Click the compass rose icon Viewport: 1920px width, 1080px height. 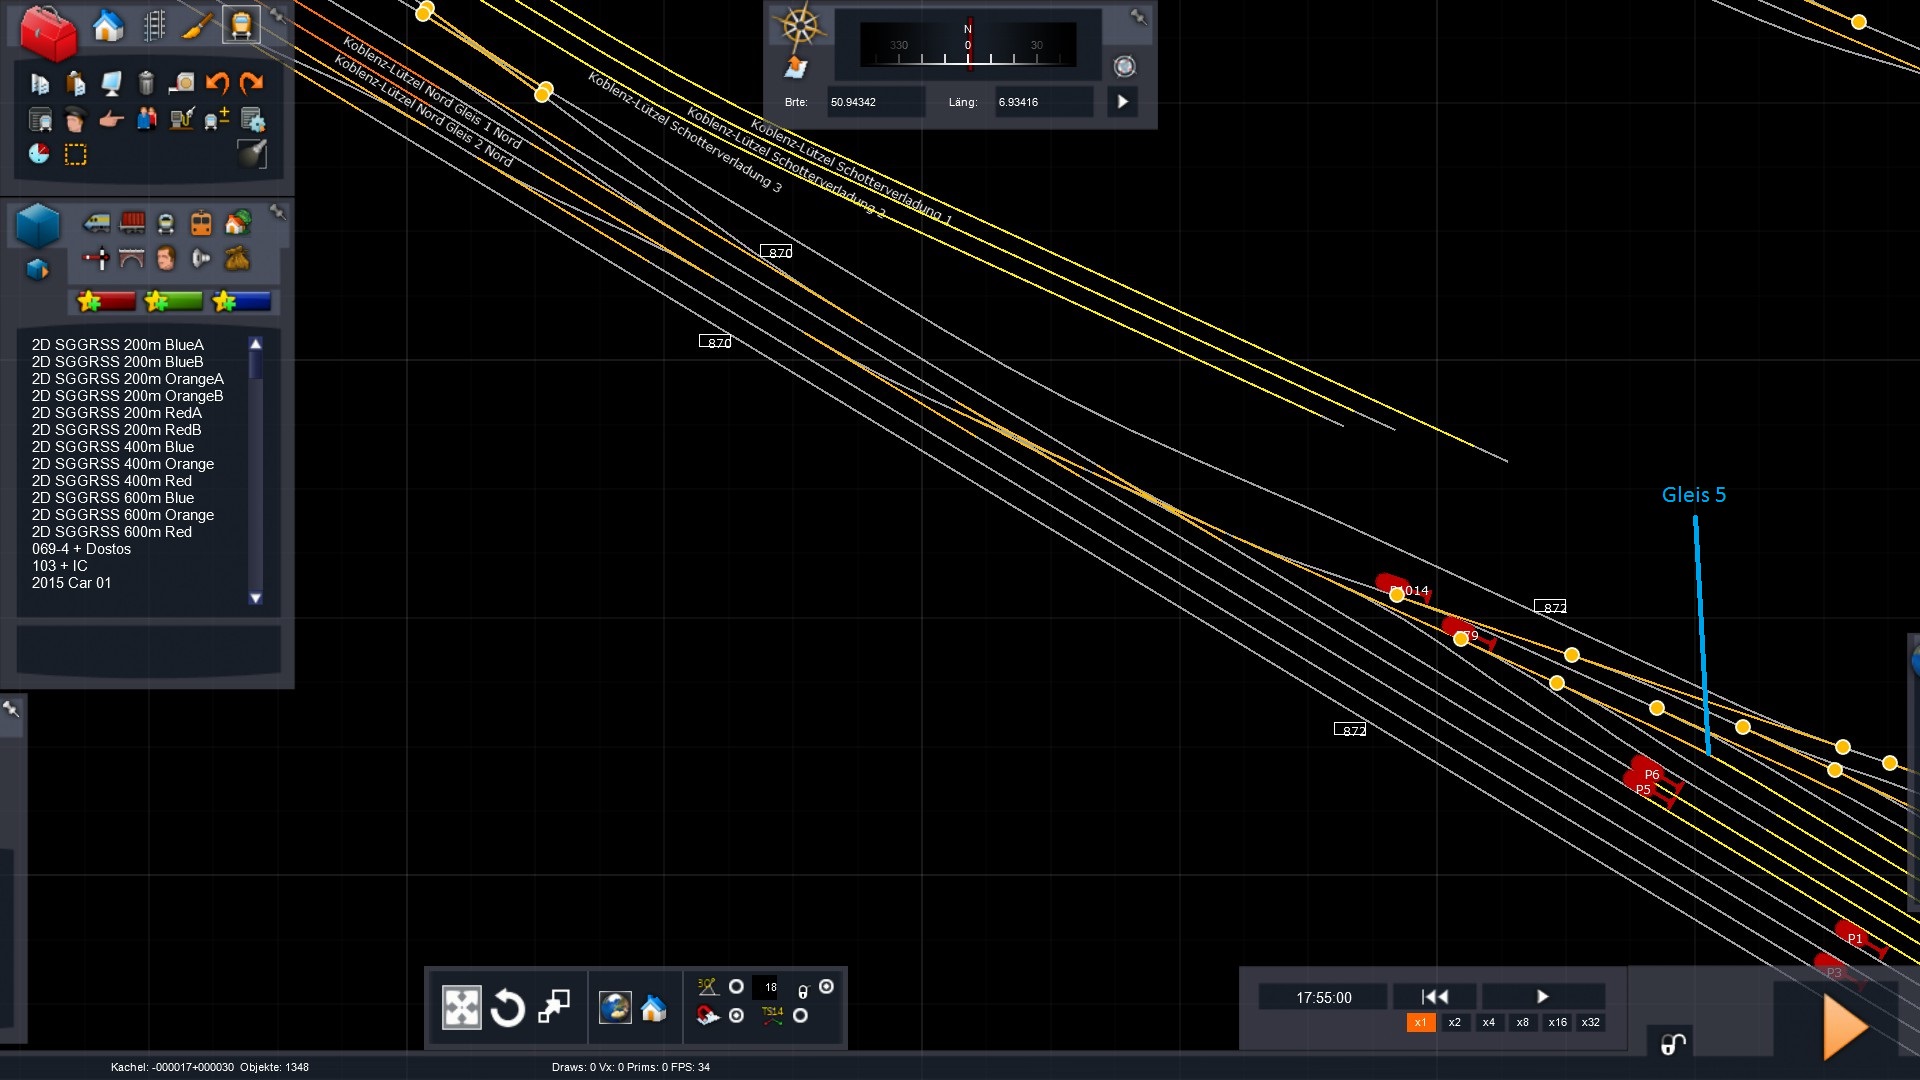800,26
